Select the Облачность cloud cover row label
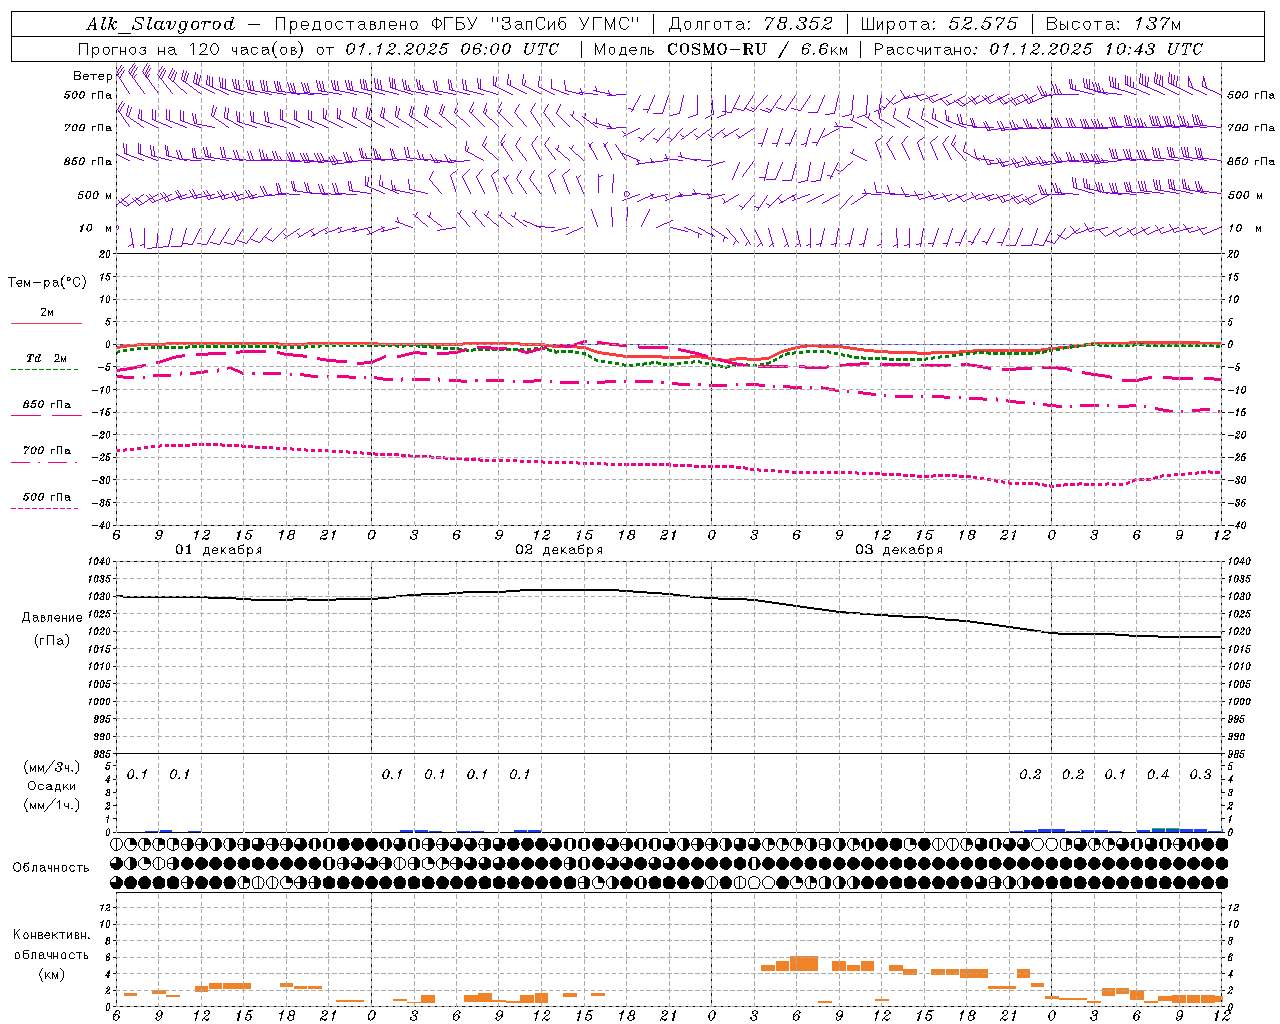The width and height of the screenshot is (1280, 1024). click(51, 867)
